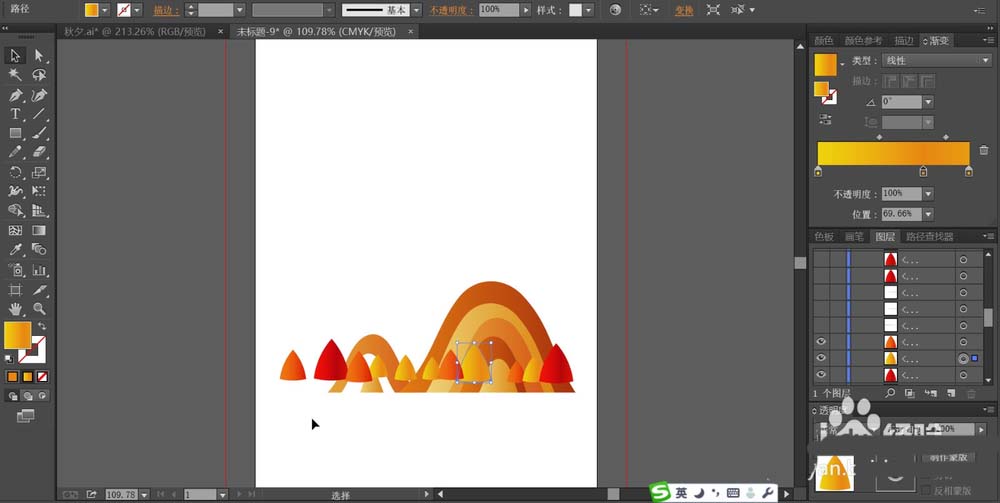Viewport: 1000px width, 503px height.
Task: Click the large fill swatch in the toolbox
Action: [17, 335]
